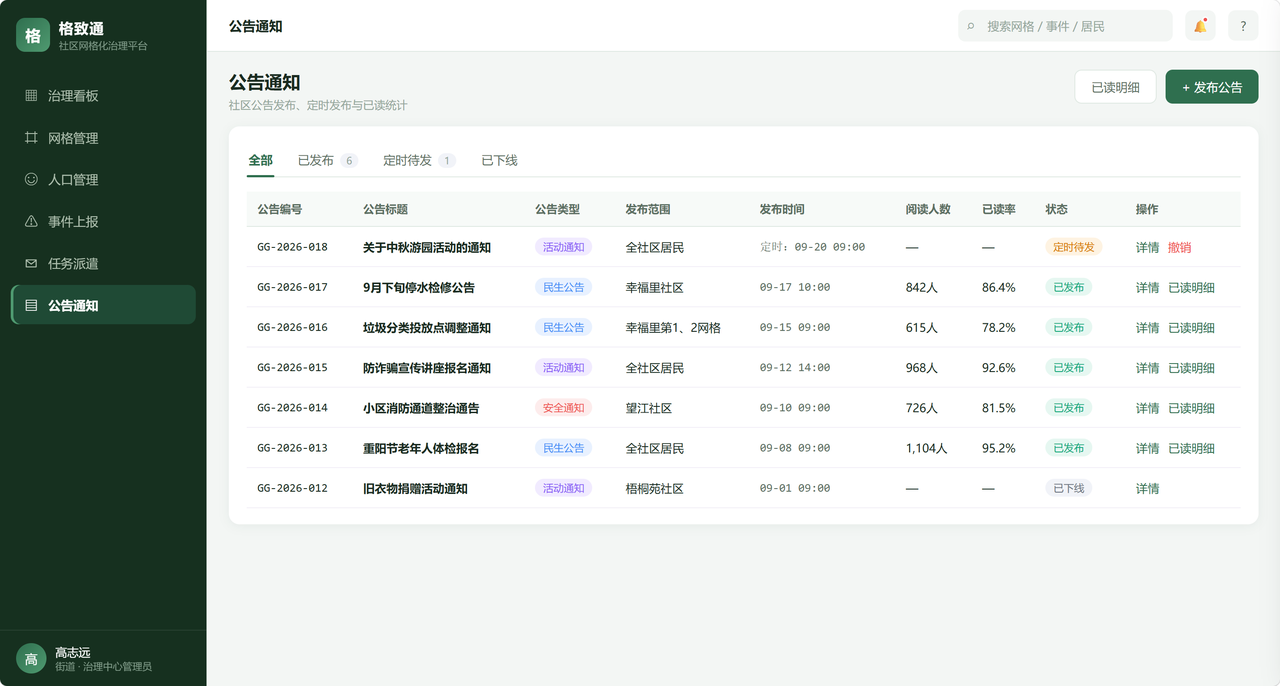Click the 梧桐苑社区 scope cell
Screen dimensions: 1280x686
pyautogui.click(x=655, y=489)
